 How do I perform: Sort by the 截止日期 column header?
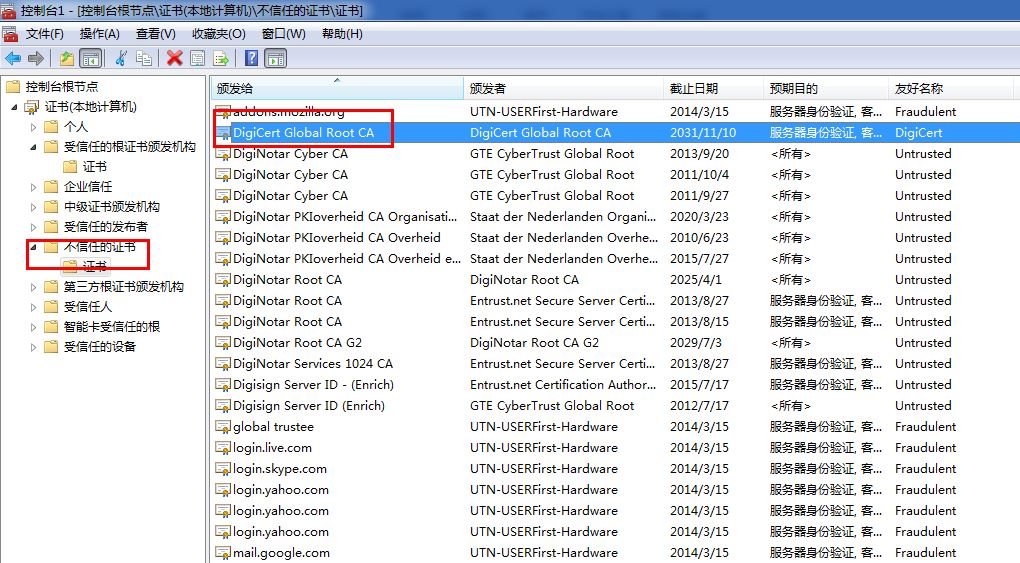point(714,89)
